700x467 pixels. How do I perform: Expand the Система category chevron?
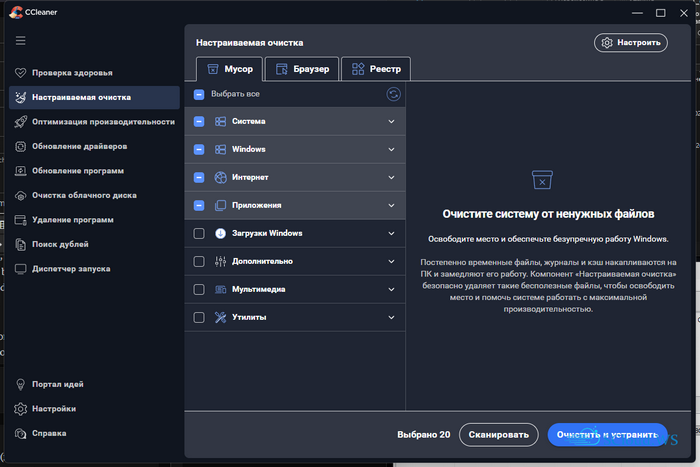392,122
